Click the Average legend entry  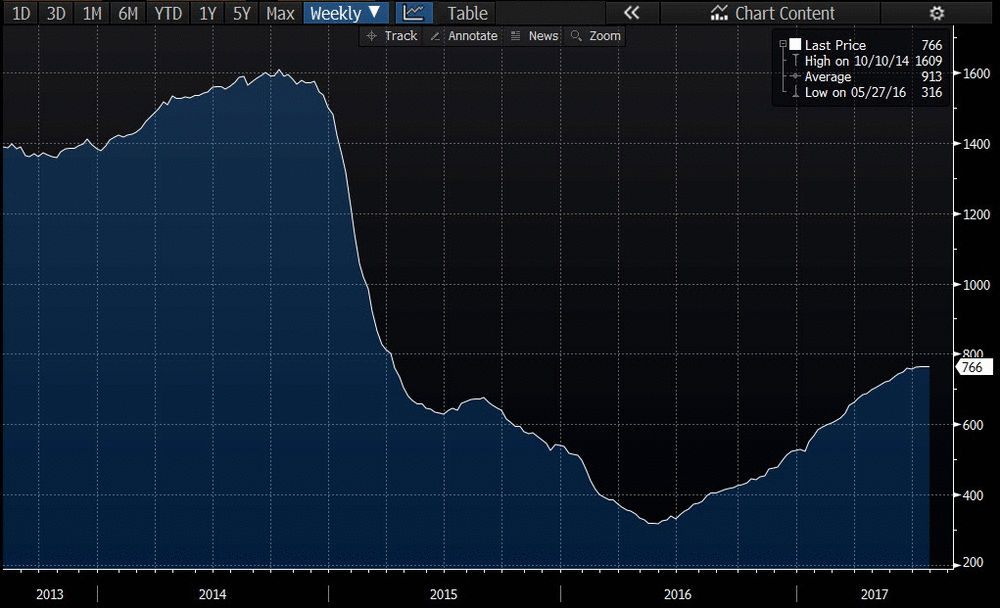(828, 77)
